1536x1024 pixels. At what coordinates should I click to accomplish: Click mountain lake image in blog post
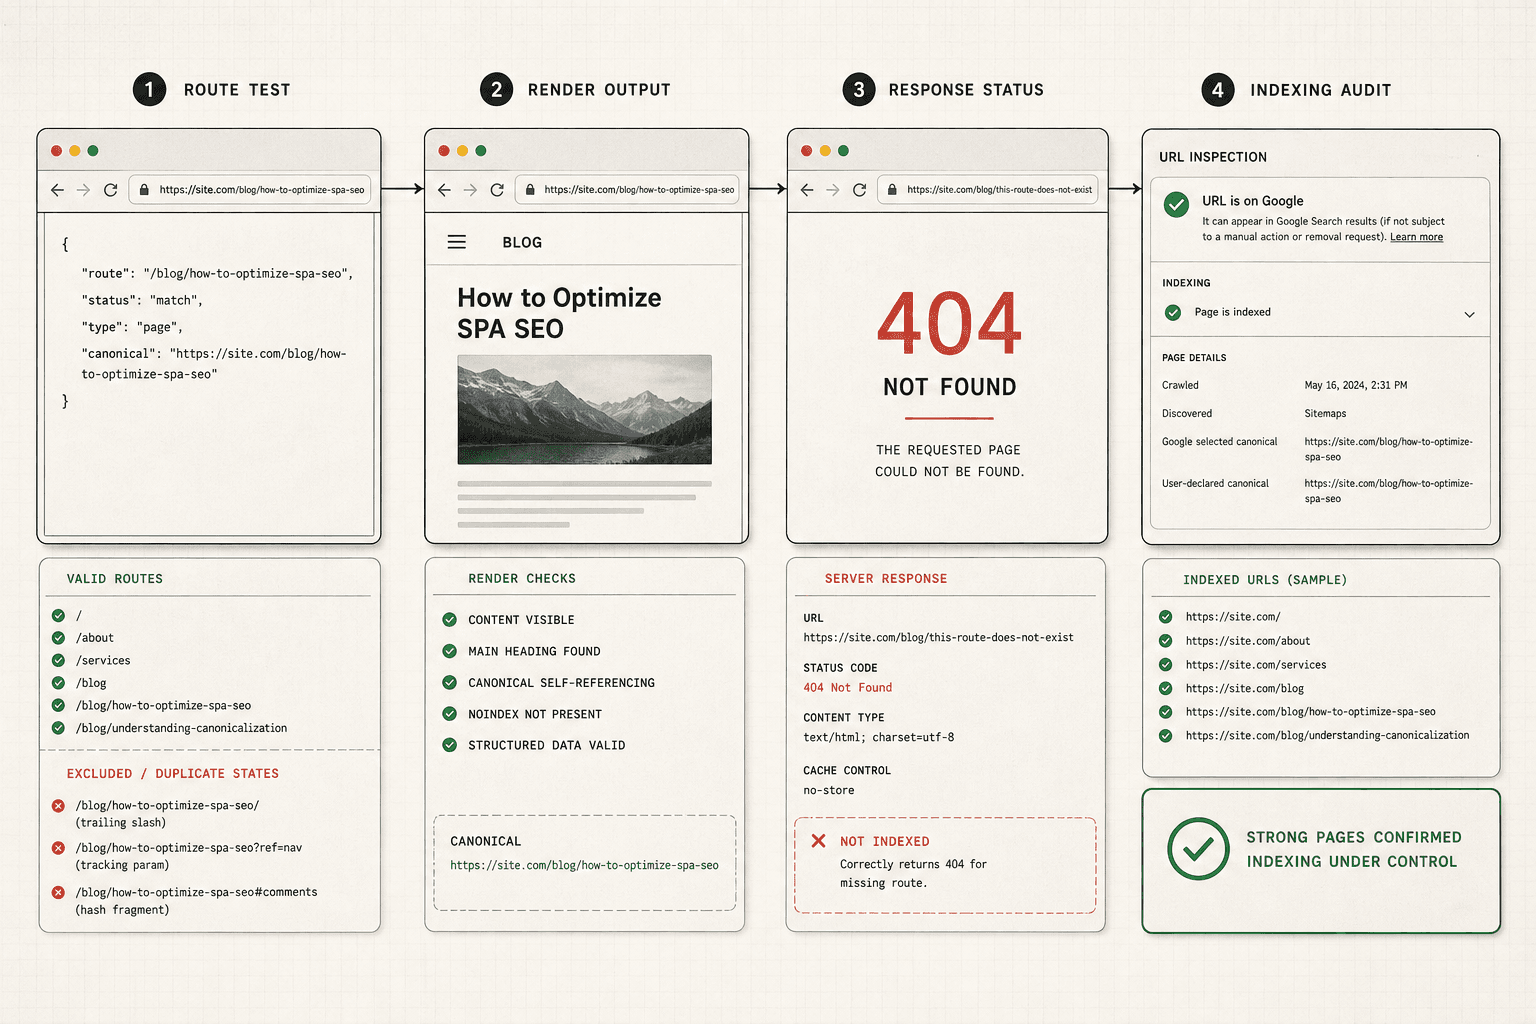pyautogui.click(x=585, y=410)
